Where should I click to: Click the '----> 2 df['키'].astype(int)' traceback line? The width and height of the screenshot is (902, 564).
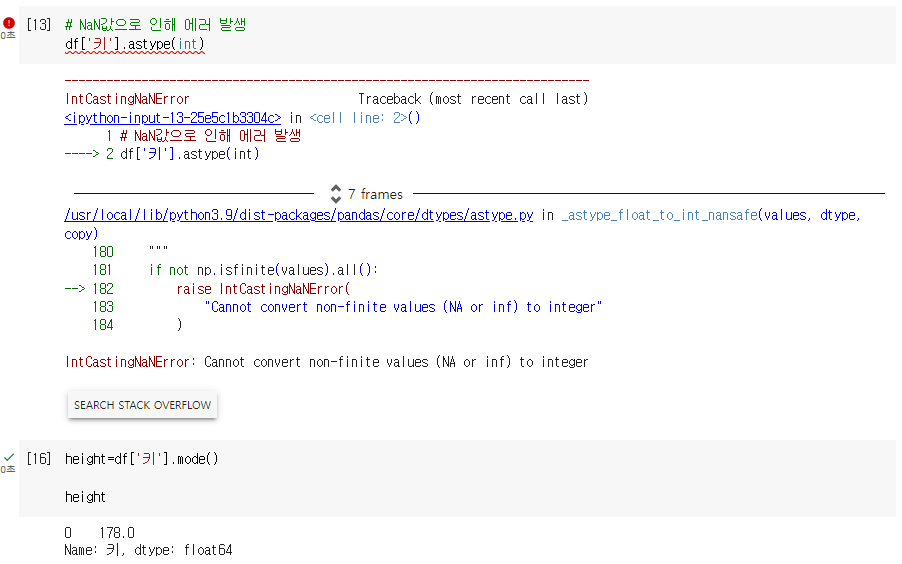(162, 154)
